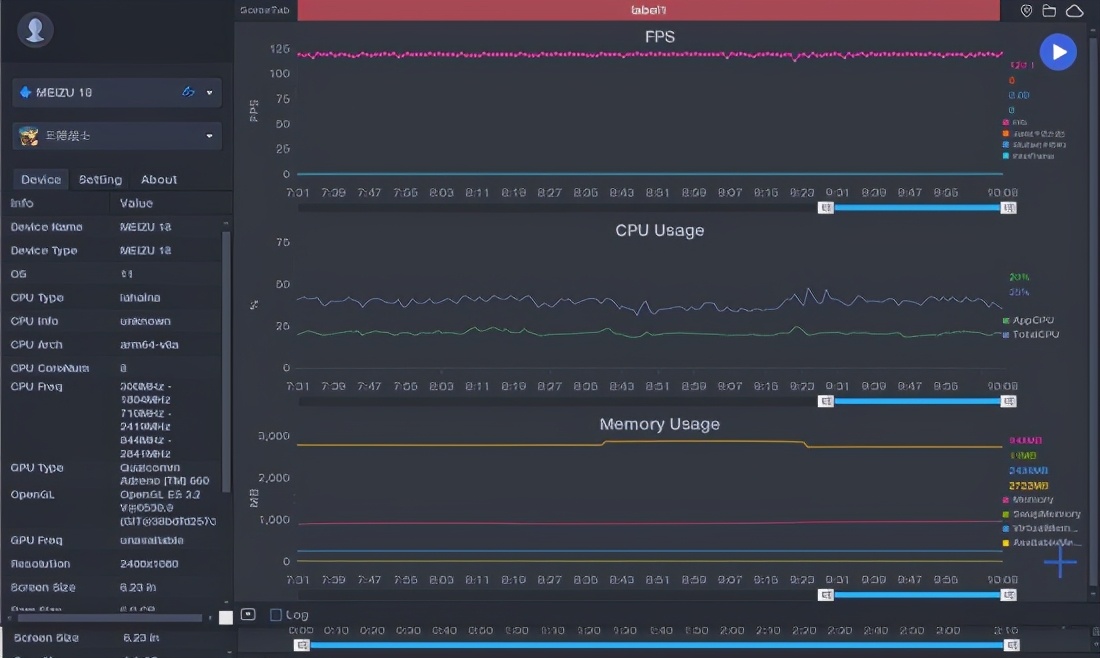Open the MEIZU 18 device dropdown arrow
Image resolution: width=1100 pixels, height=658 pixels.
(x=209, y=93)
